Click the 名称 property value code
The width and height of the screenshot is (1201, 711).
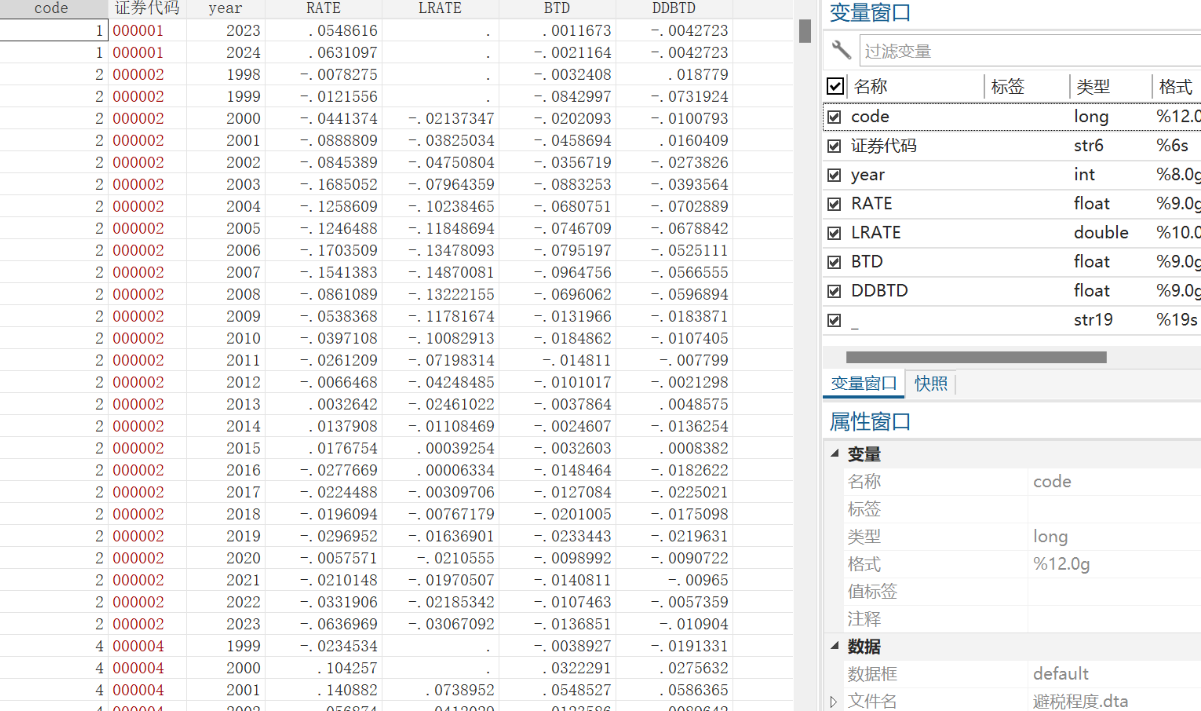tap(1052, 481)
